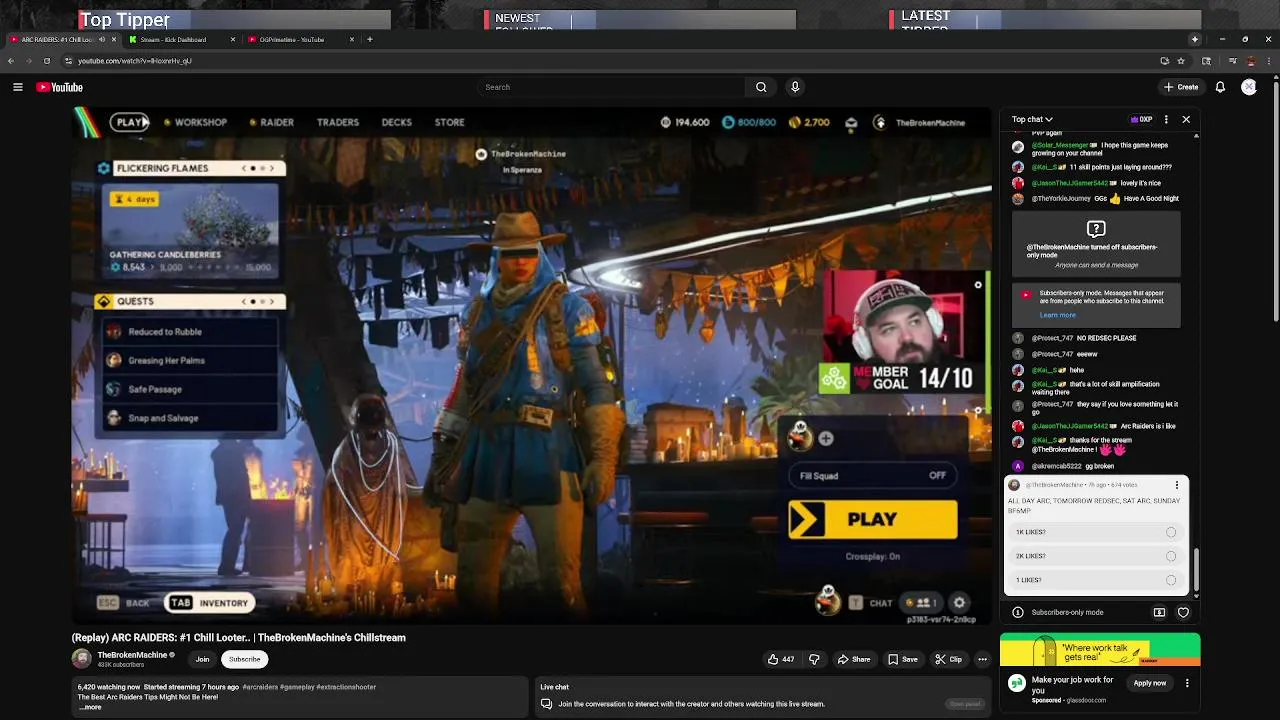Open the Top chat mode dropdown

tap(1032, 119)
